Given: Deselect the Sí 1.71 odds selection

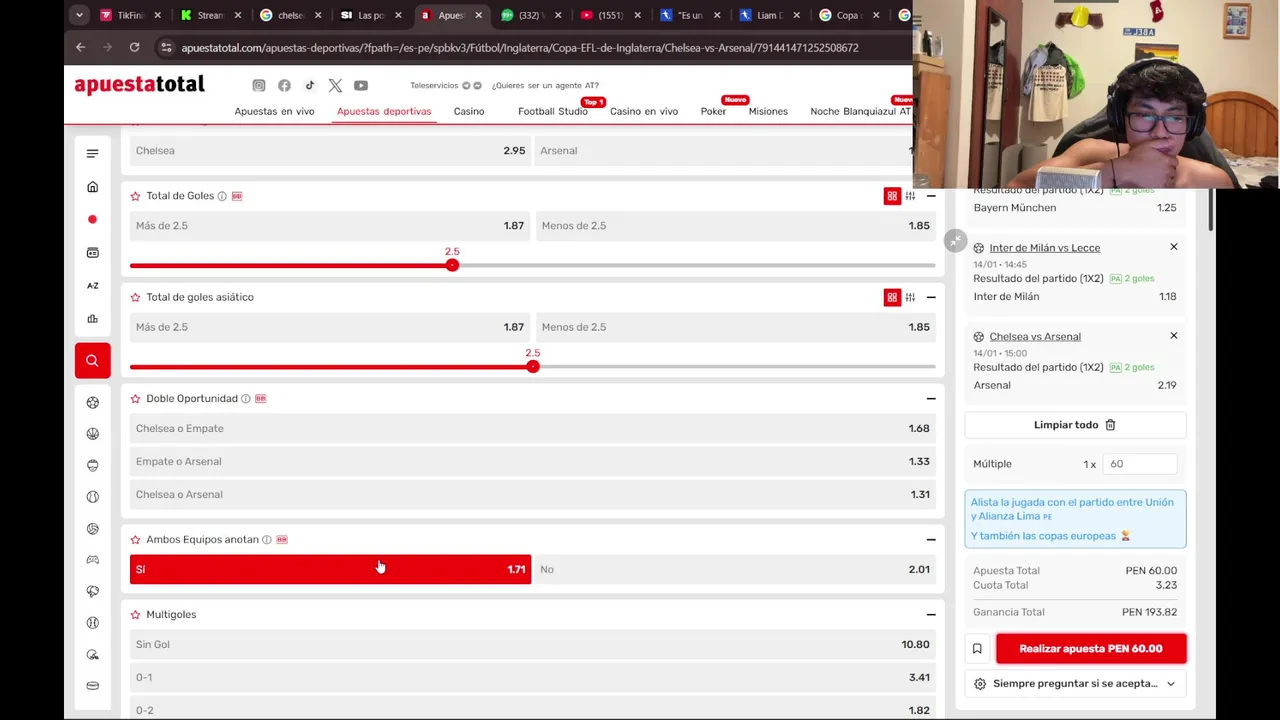Looking at the screenshot, I should pos(330,569).
